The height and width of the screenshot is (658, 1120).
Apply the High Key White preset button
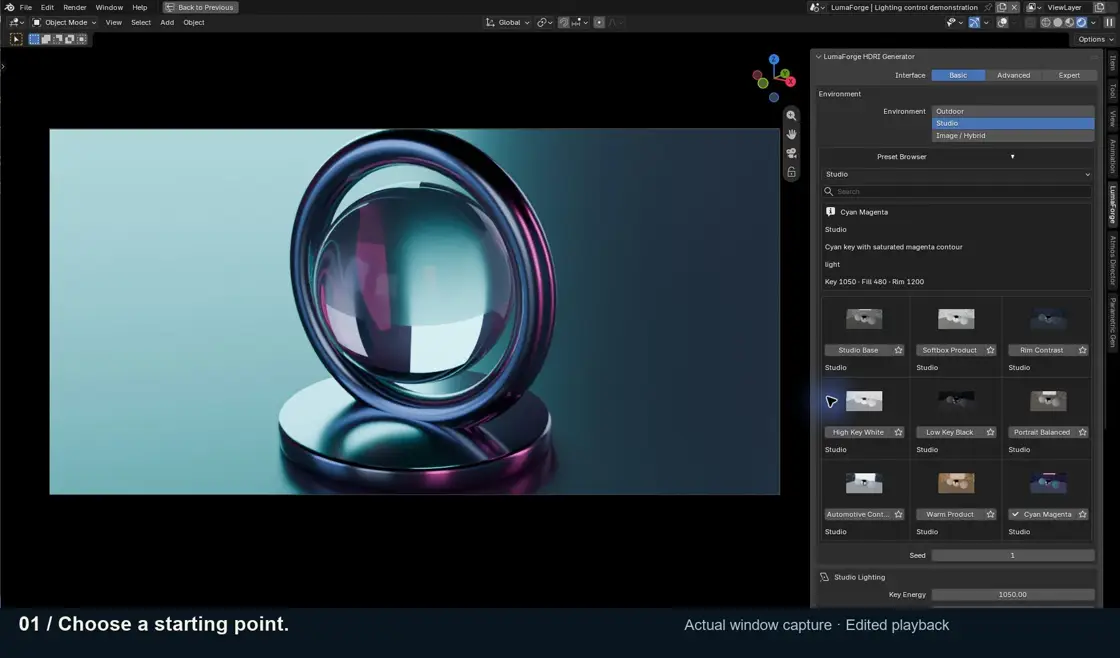(x=858, y=432)
